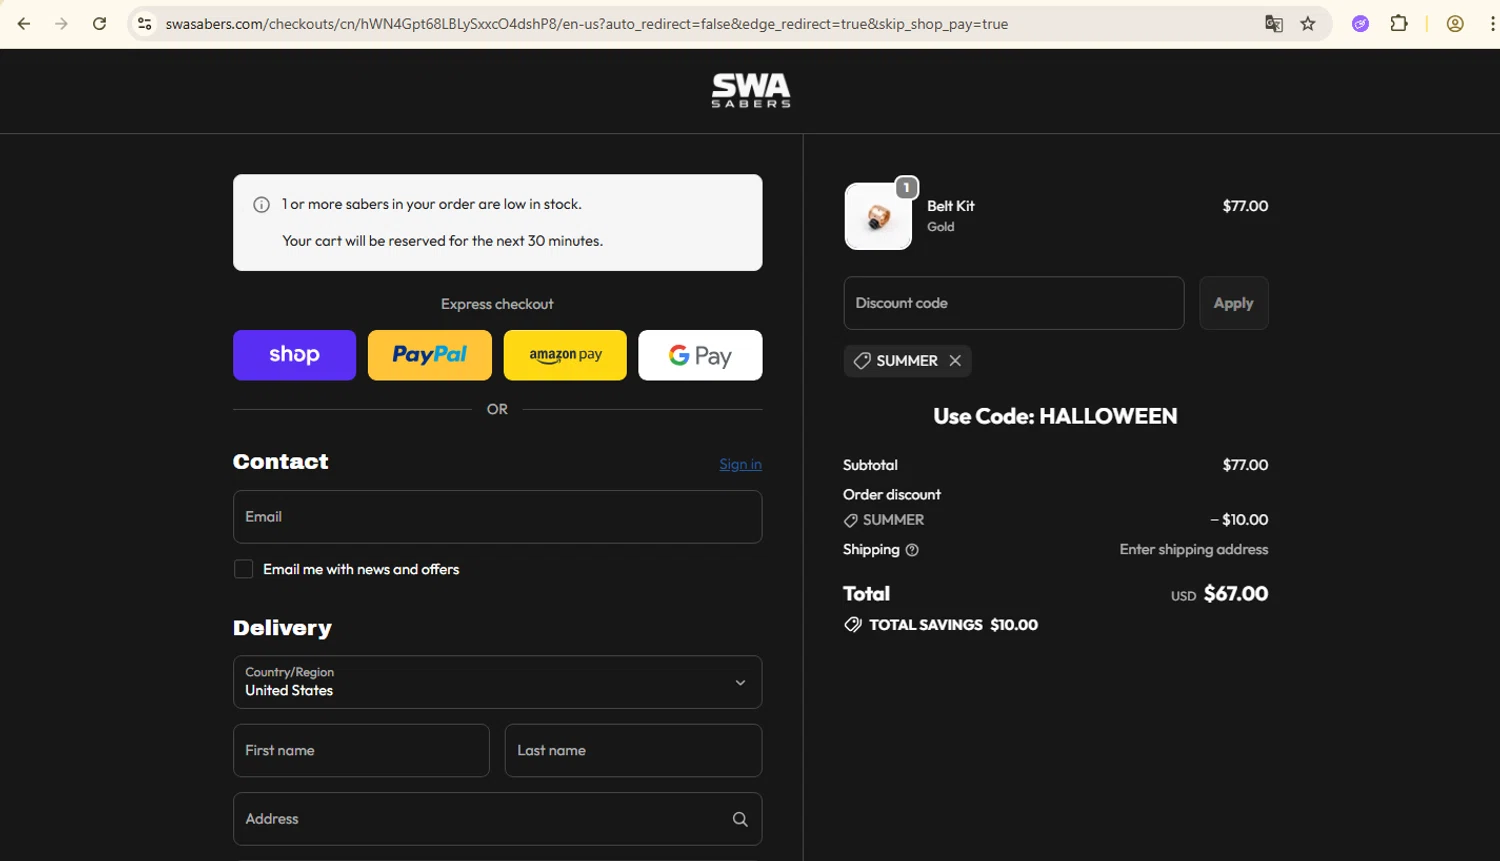Click the total amount $67.00
This screenshot has height=861, width=1500.
(x=1236, y=594)
